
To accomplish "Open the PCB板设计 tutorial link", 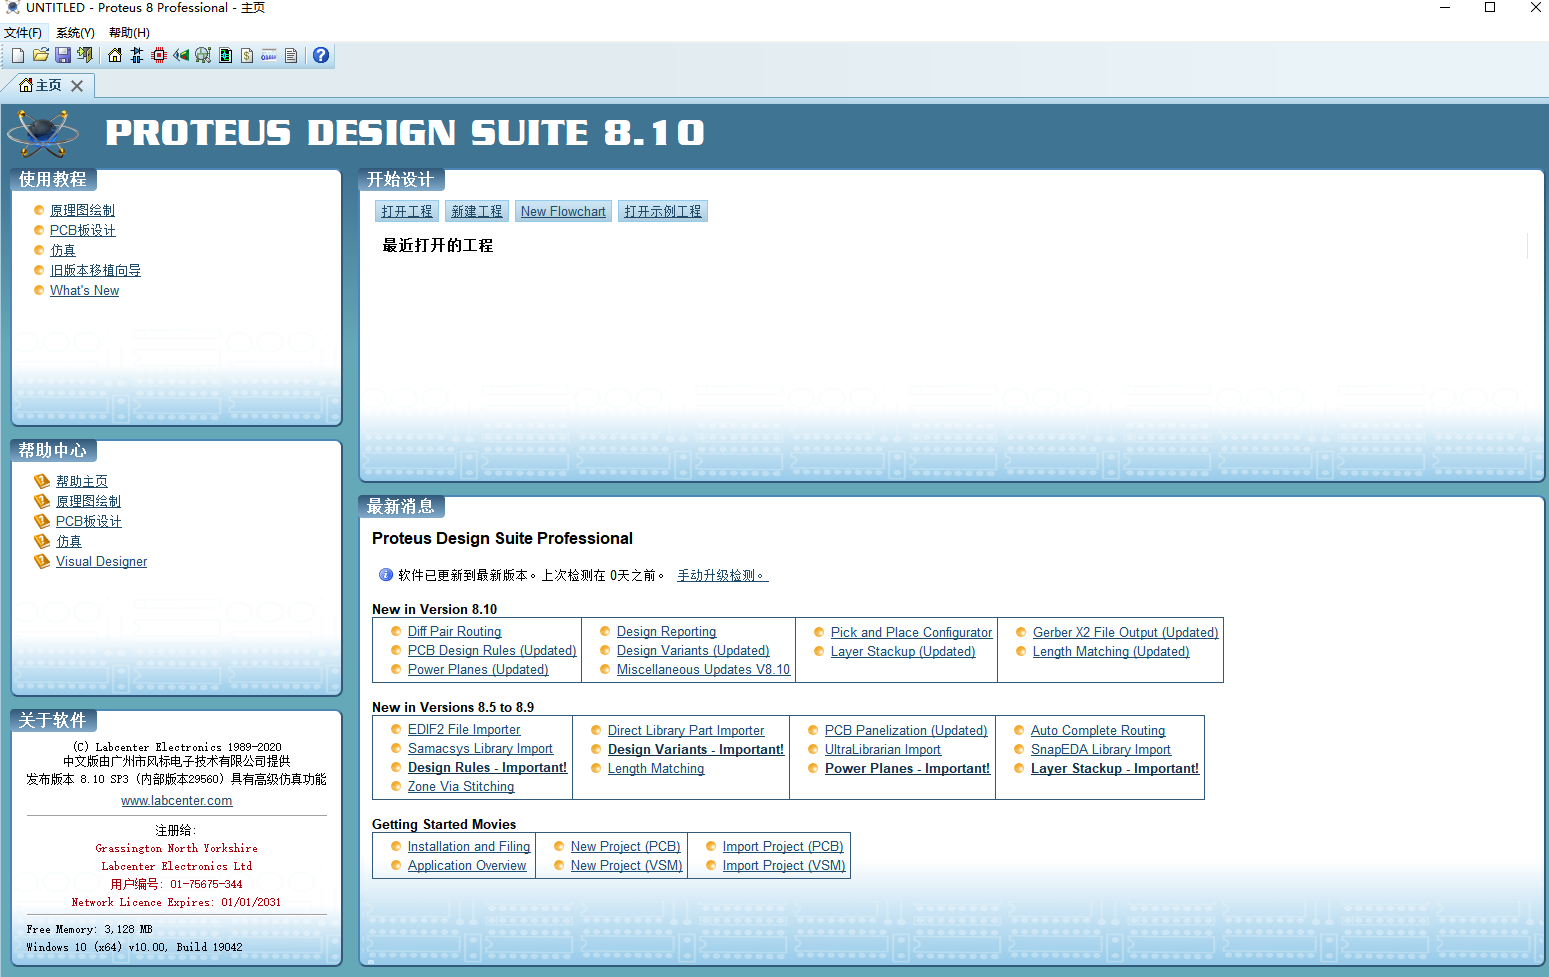I will point(82,230).
